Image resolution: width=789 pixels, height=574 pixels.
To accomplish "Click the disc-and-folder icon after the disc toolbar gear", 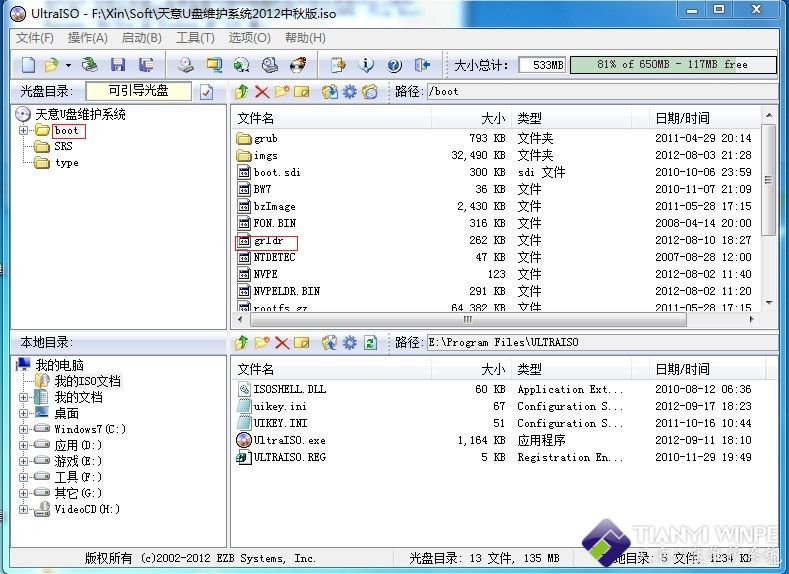I will [x=370, y=92].
